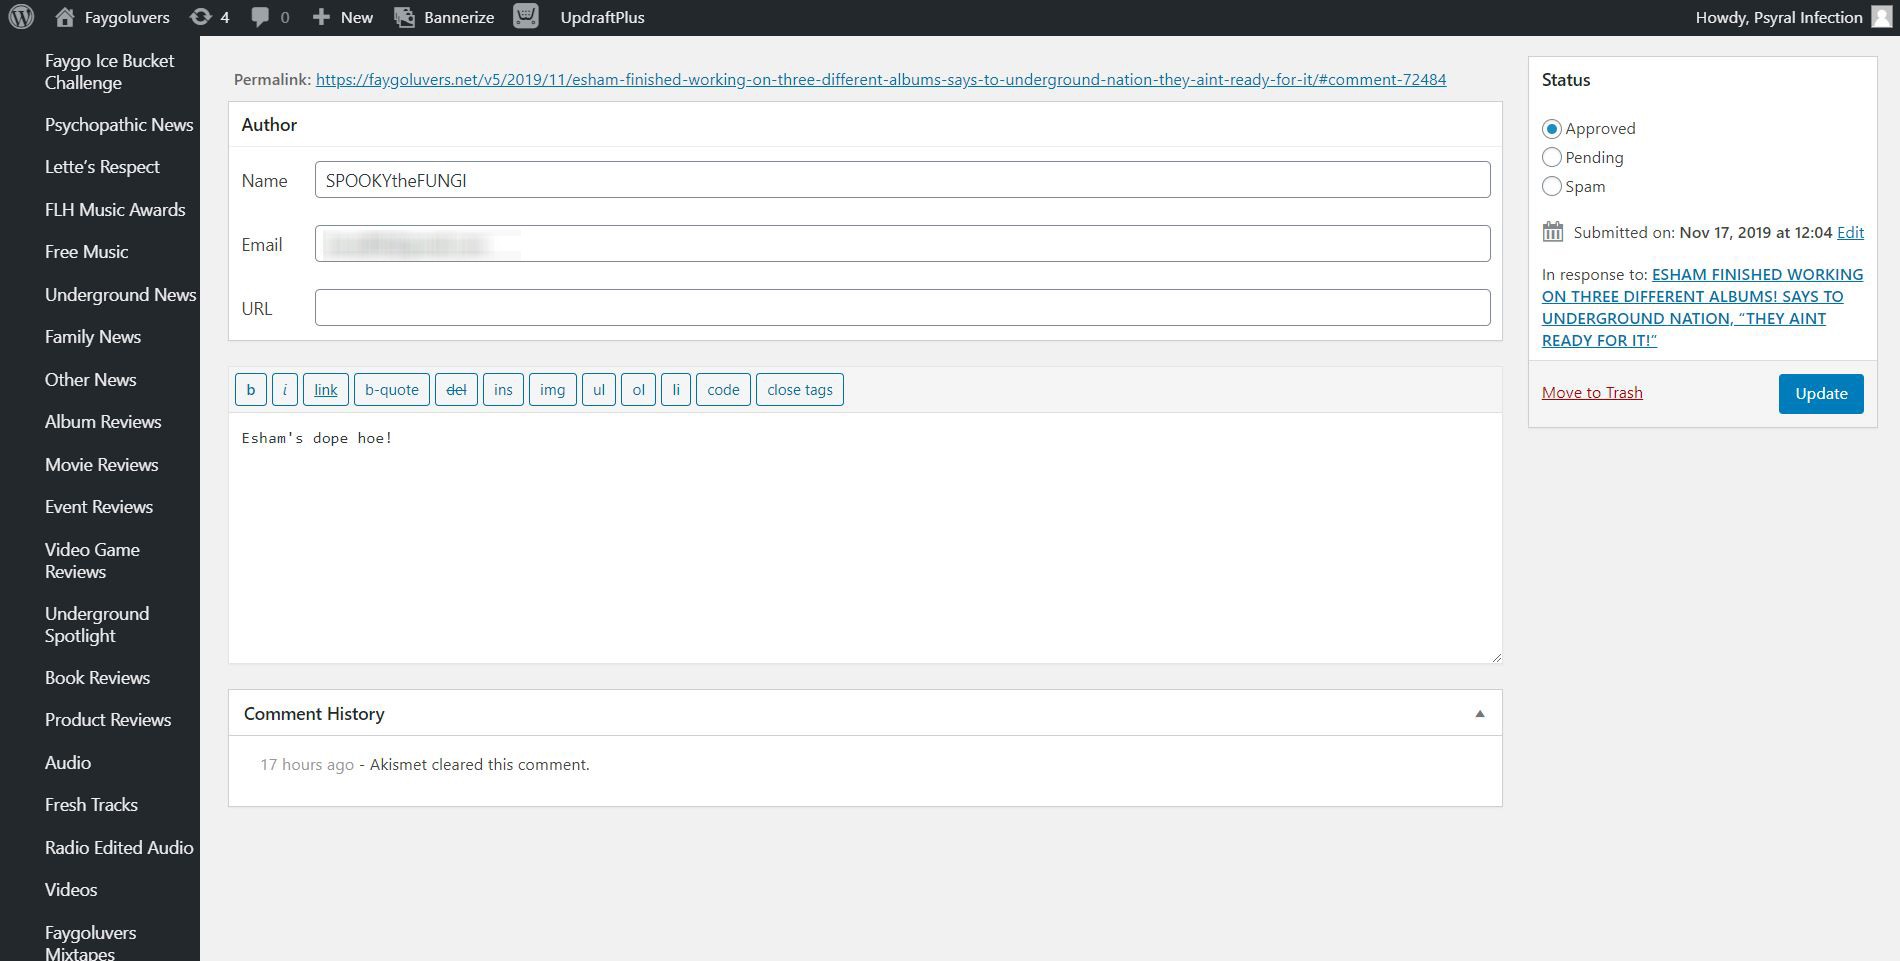Viewport: 1900px width, 961px height.
Task: Open the comment permalink URL
Action: point(881,80)
